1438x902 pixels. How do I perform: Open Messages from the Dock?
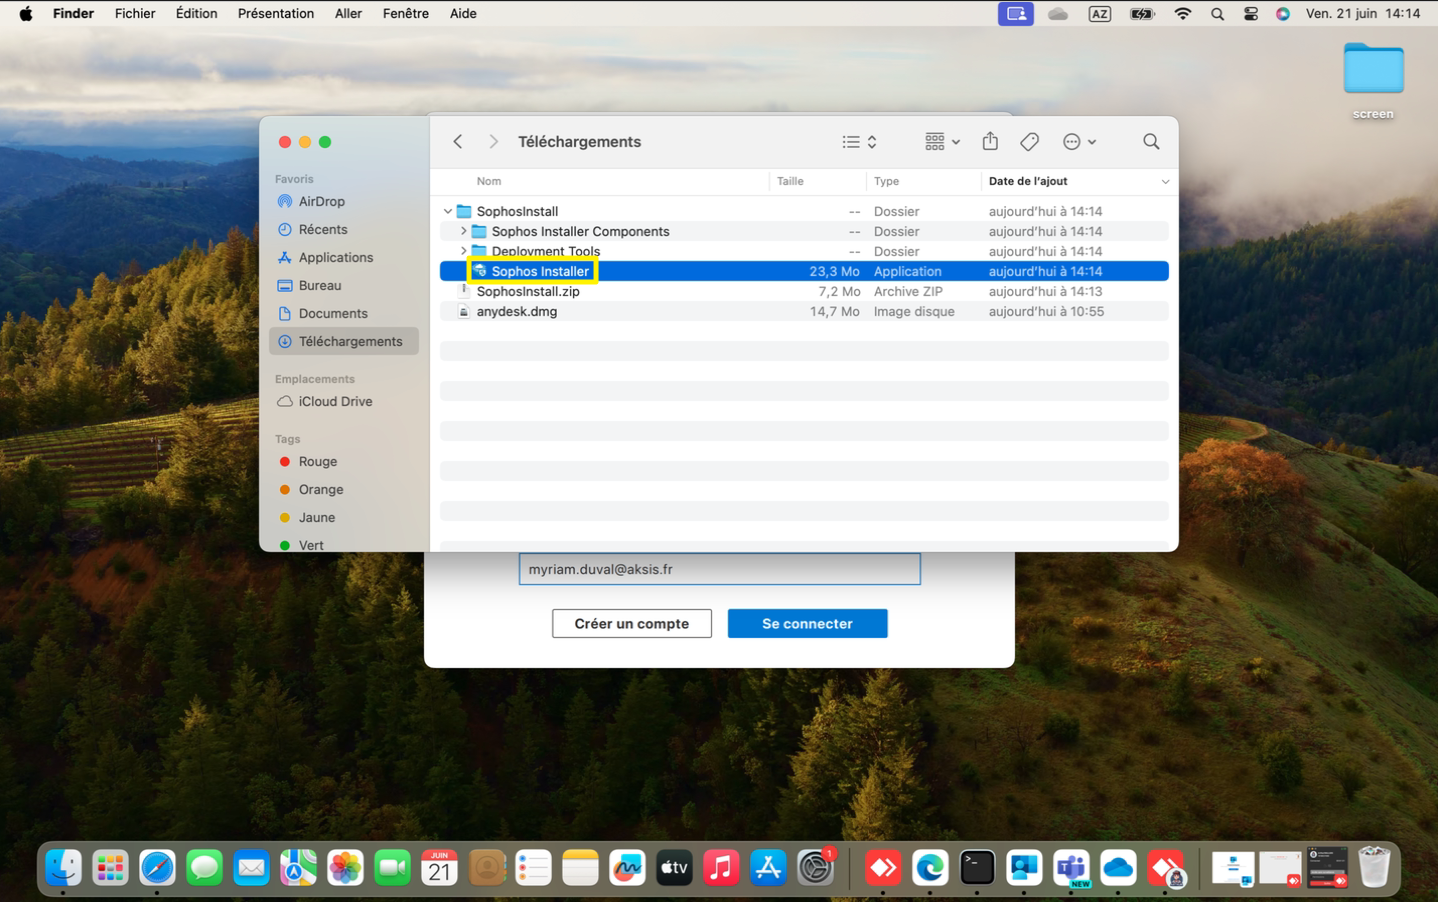(x=204, y=867)
